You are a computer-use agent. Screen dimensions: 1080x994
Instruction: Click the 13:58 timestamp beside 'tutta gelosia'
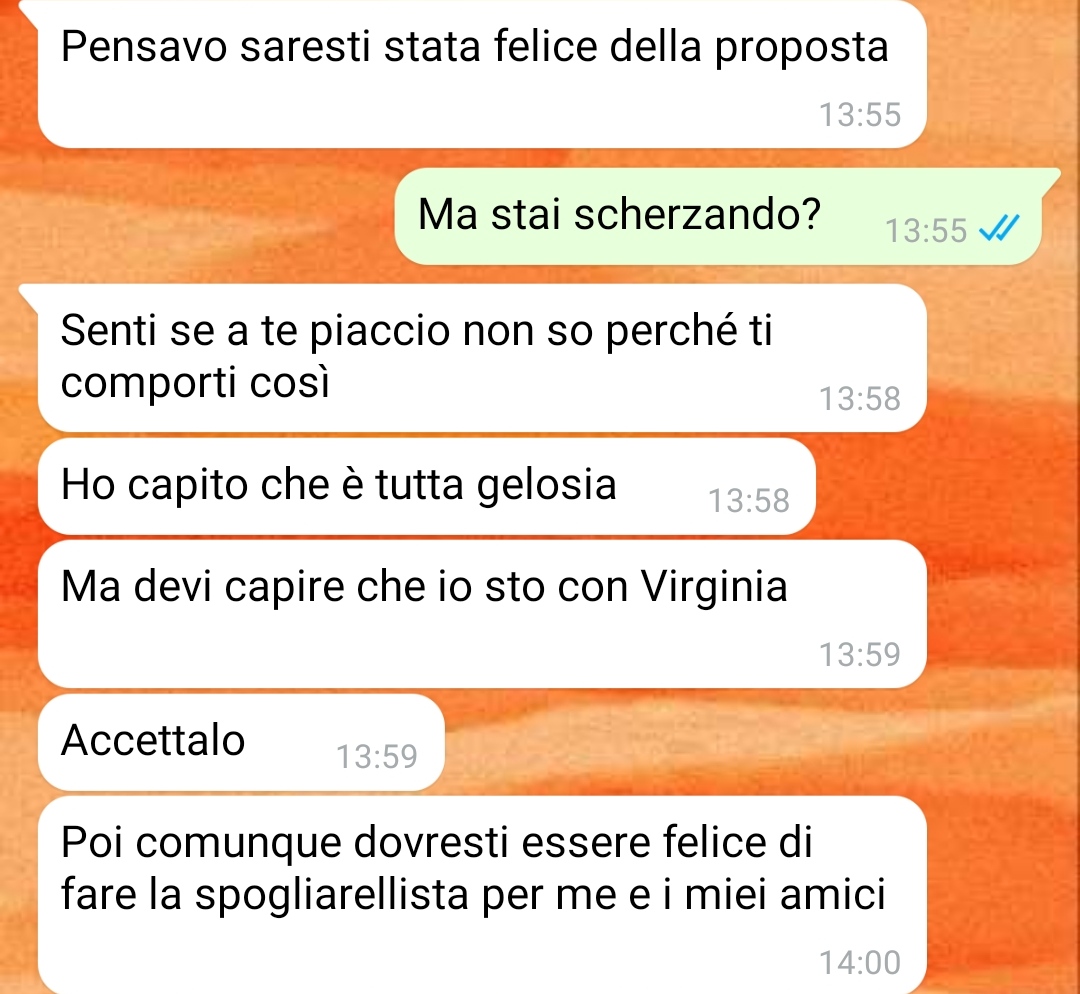(x=749, y=501)
